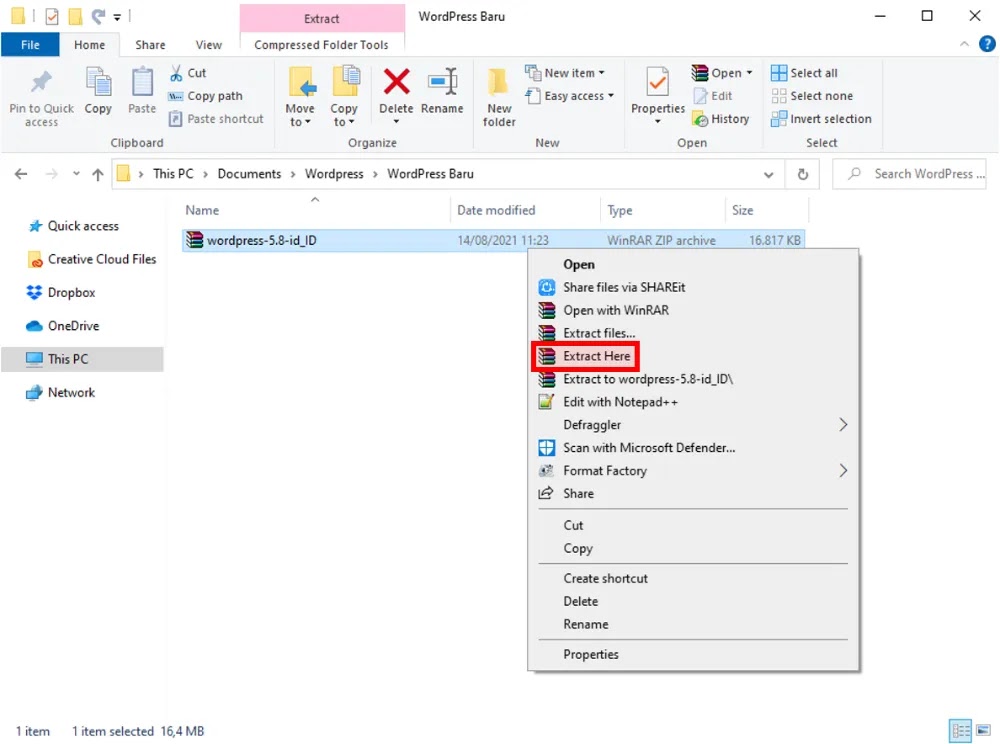The height and width of the screenshot is (744, 1000).
Task: Open Creative Cloud Files in sidebar
Action: tap(102, 259)
